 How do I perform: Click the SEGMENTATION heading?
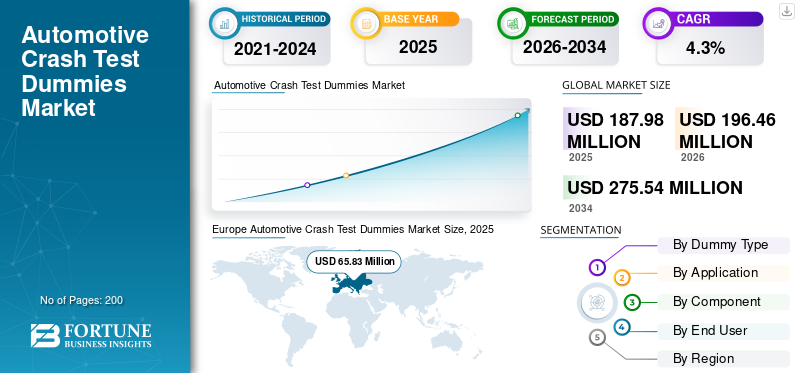pos(581,230)
